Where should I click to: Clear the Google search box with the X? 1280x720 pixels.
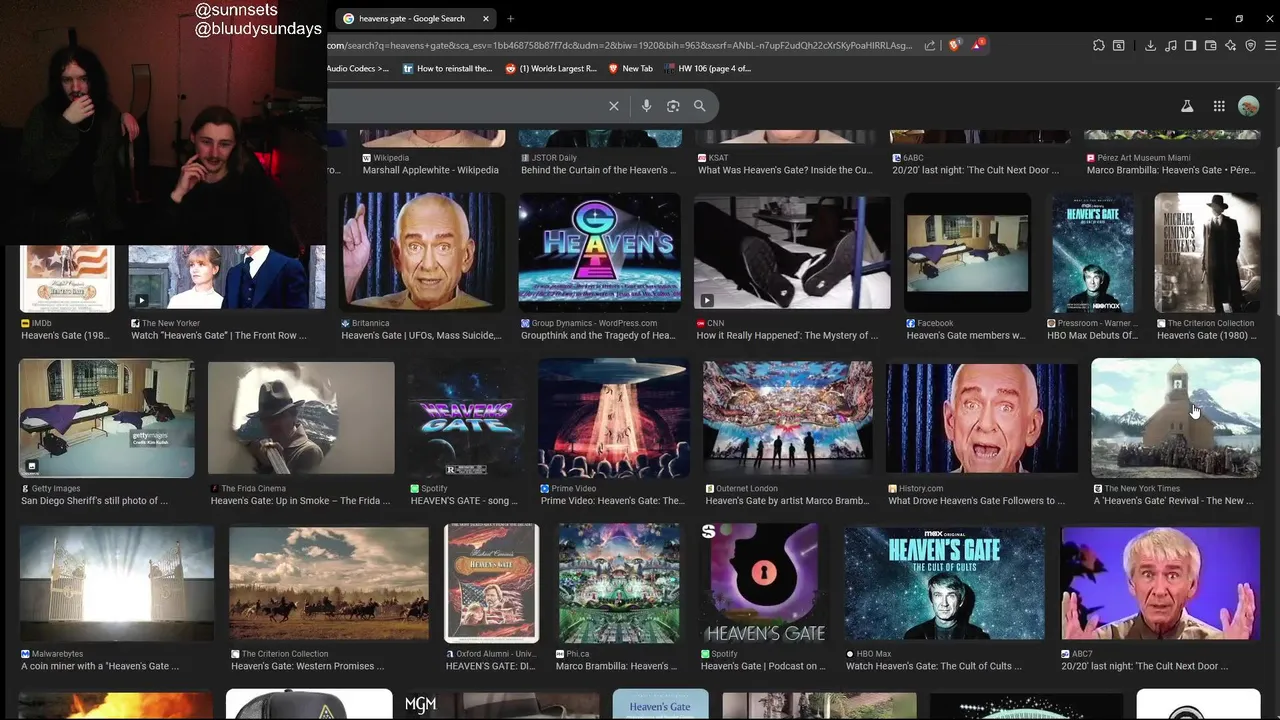[614, 106]
